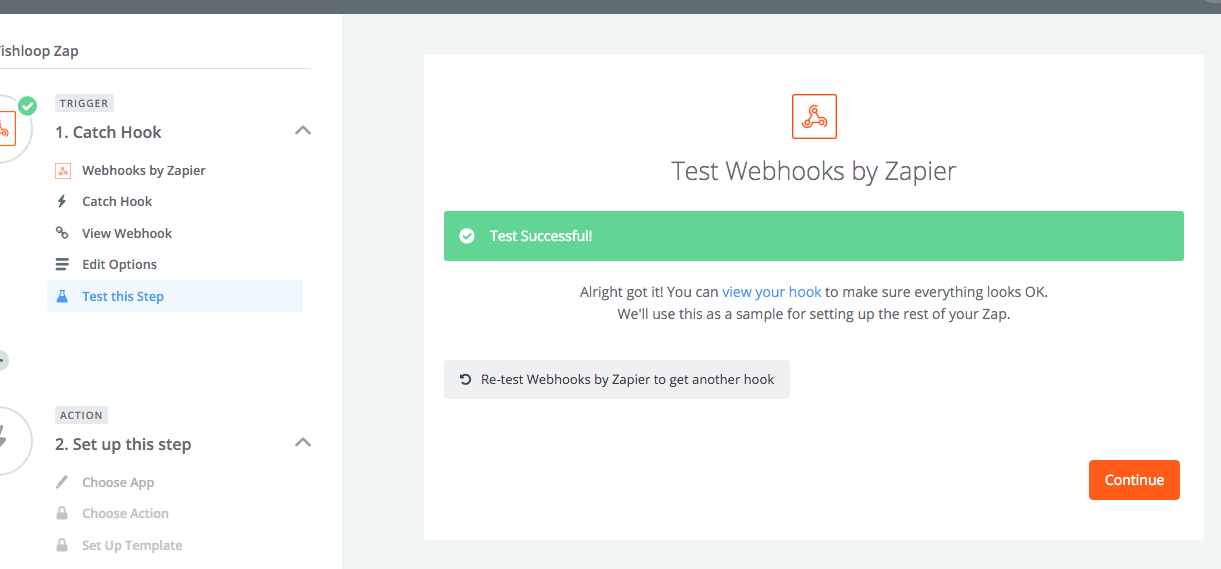Click the link icon beside View Webhook

[x=62, y=233]
